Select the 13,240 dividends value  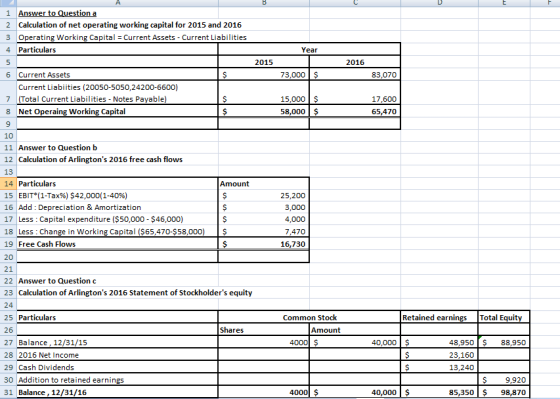point(439,367)
